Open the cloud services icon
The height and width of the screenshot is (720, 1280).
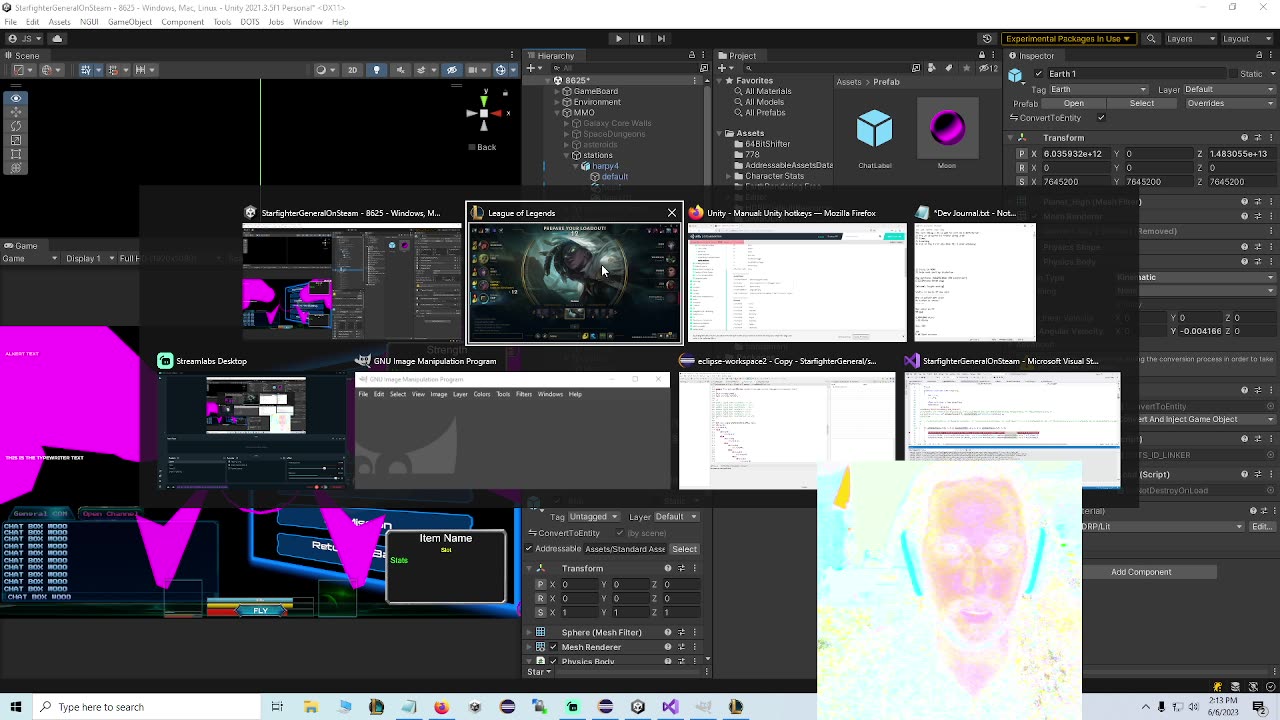tap(57, 39)
